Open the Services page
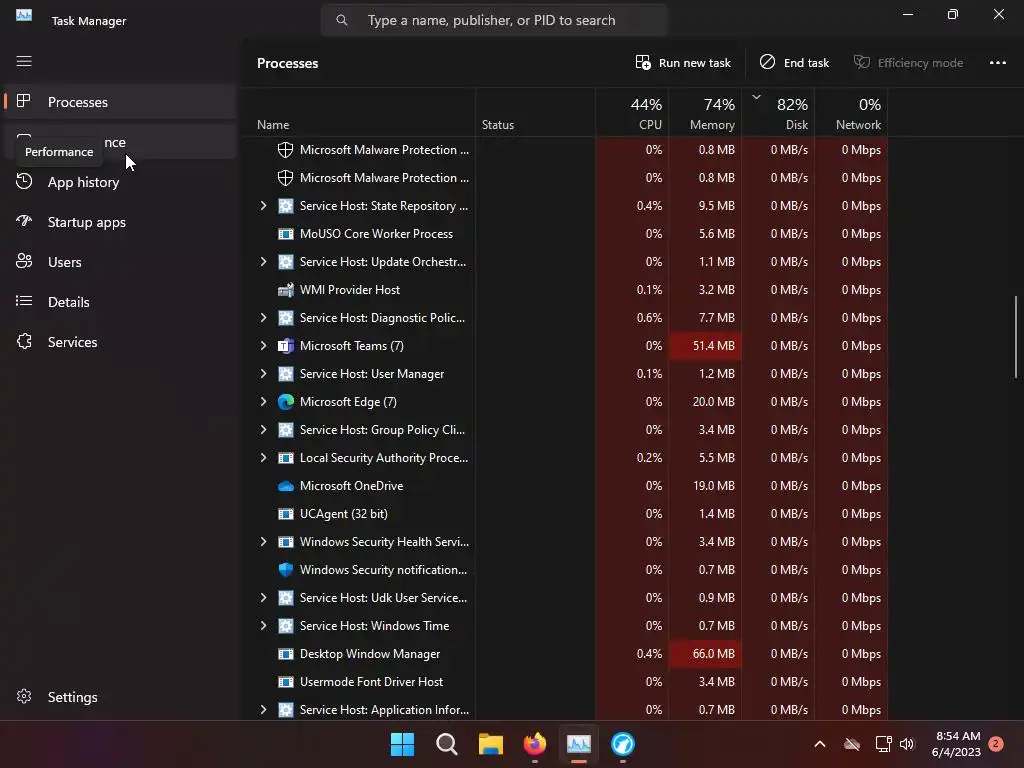This screenshot has height=768, width=1024. click(120, 342)
